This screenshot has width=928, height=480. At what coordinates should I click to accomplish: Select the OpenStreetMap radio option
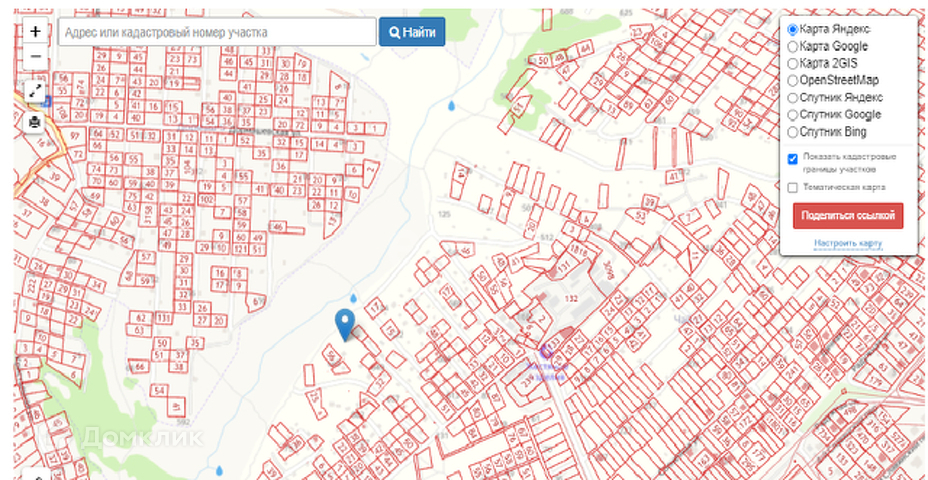pyautogui.click(x=792, y=80)
